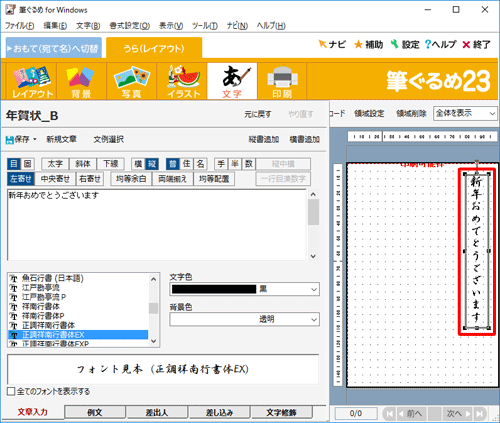500x423 pixels.
Task: Open 設定 wrench icon
Action: pos(395,44)
